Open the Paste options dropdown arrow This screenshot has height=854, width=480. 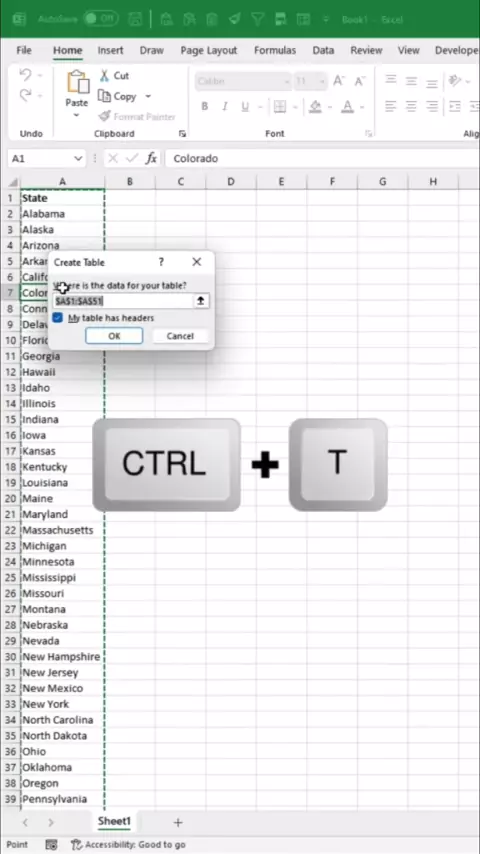pos(77,115)
